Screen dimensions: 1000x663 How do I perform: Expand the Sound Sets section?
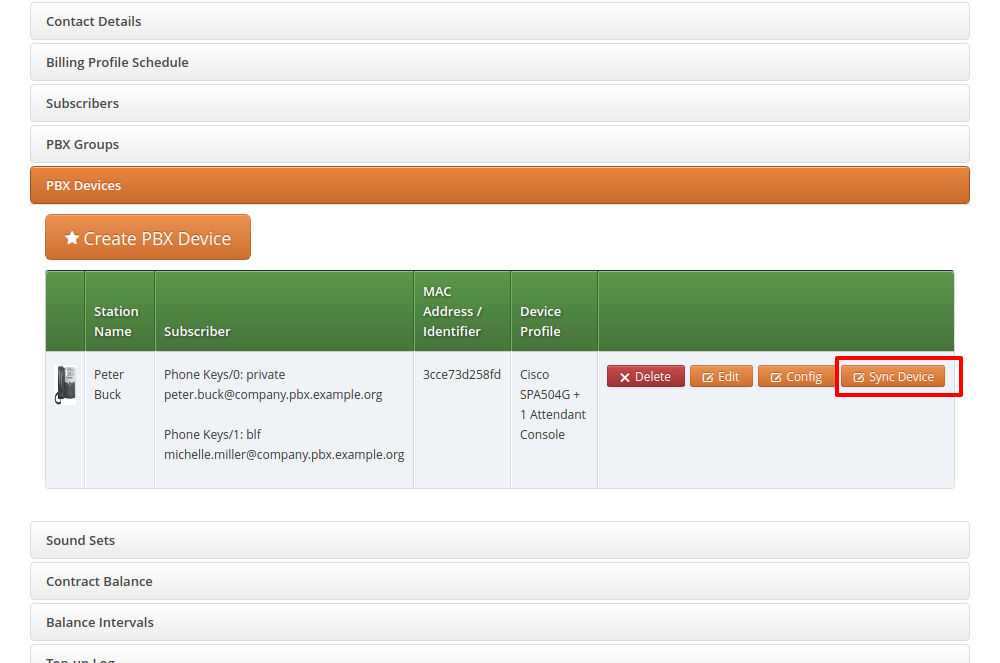tap(80, 540)
